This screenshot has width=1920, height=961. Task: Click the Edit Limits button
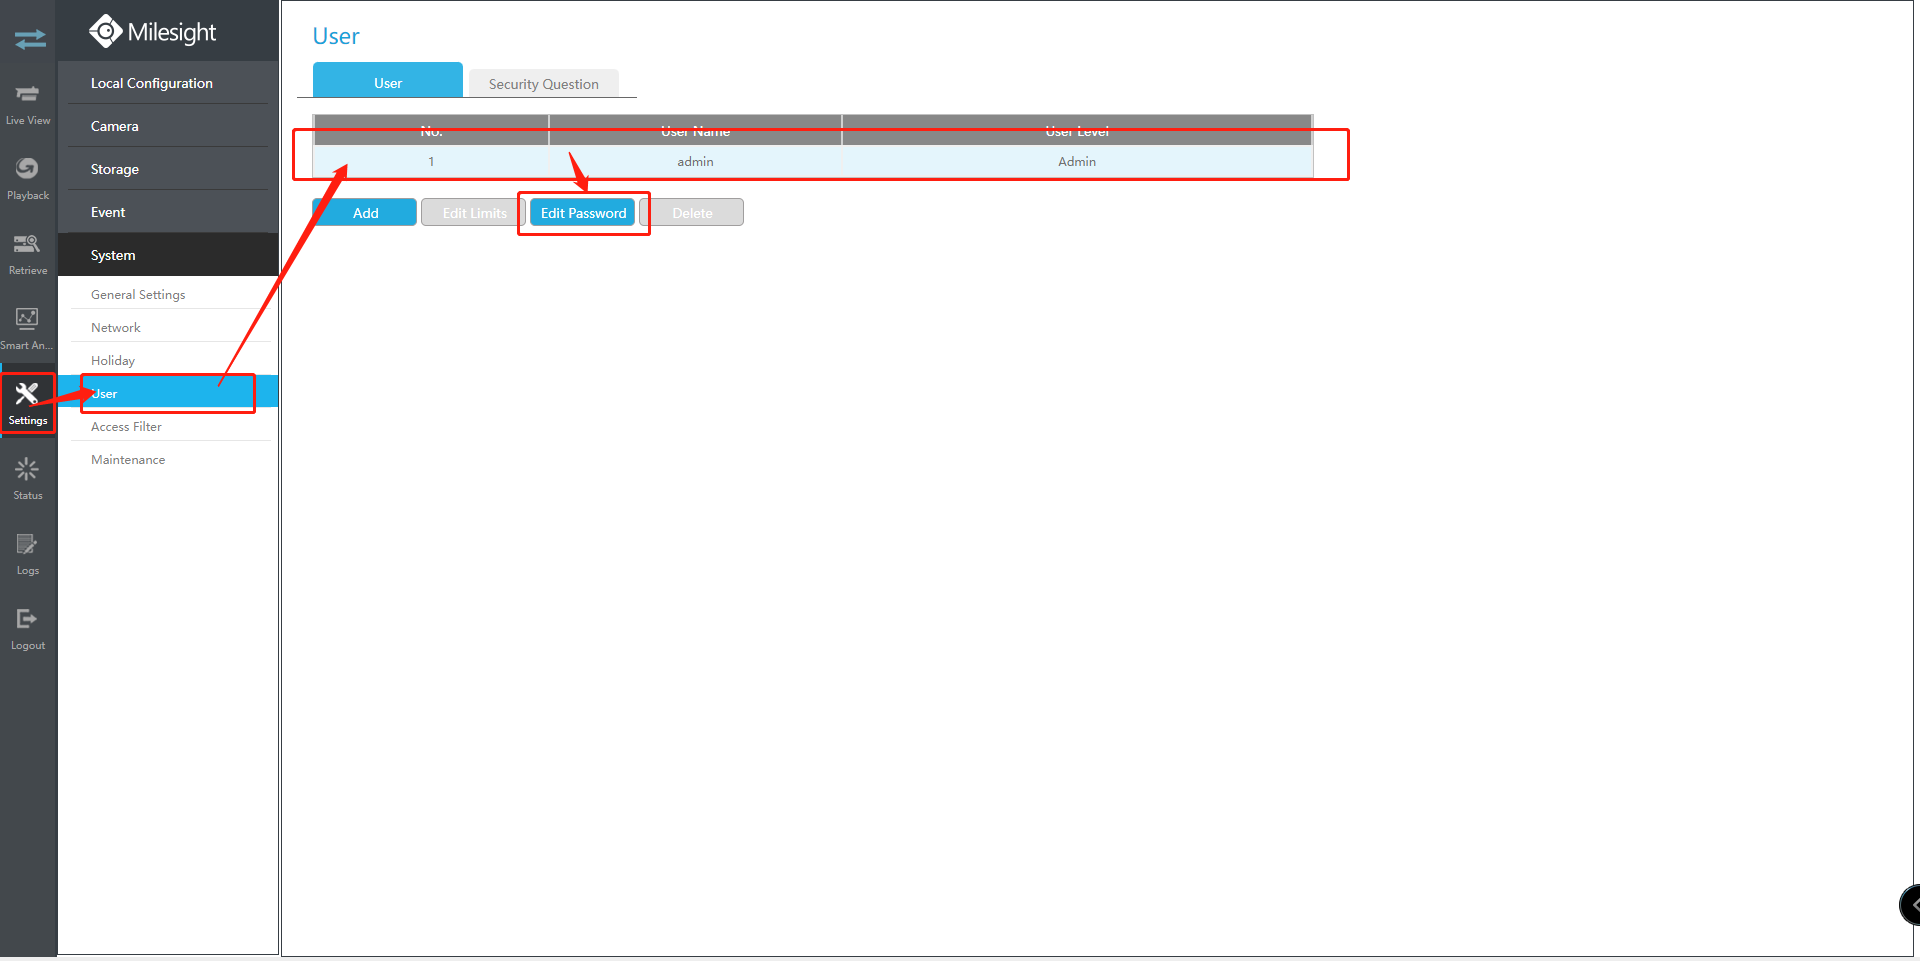474,213
